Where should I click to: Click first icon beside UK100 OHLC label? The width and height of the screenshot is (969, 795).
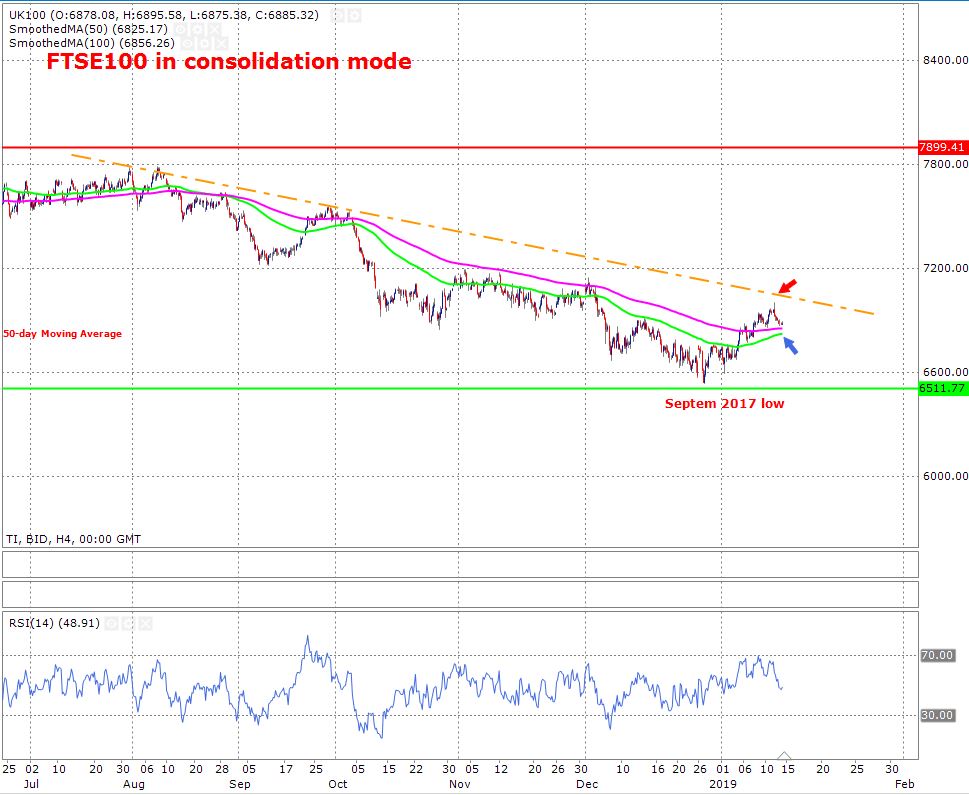[339, 17]
